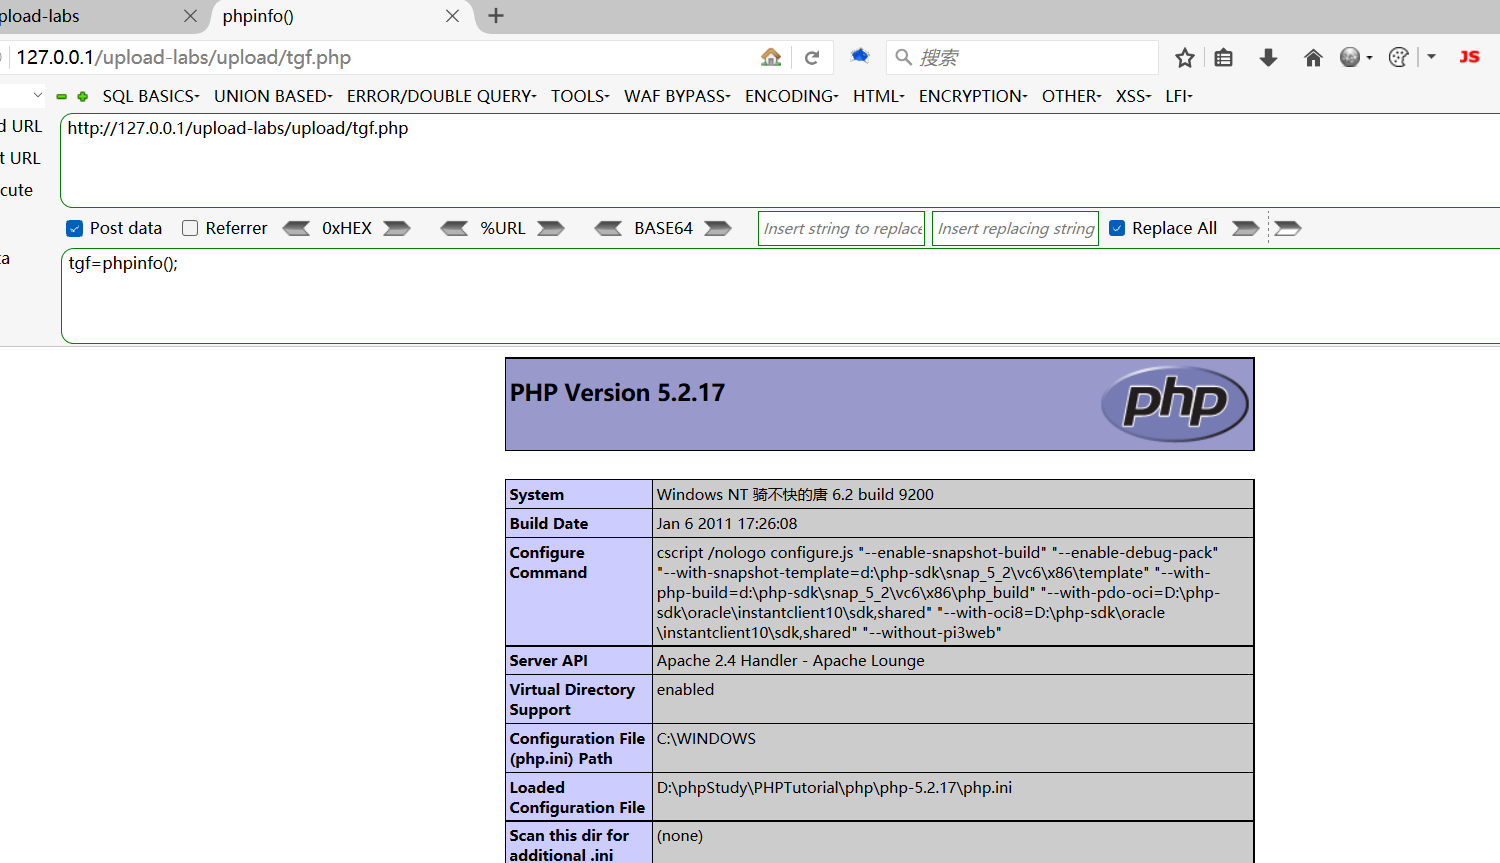Close the phpinfo() tab
Screen dimensions: 1500x863
click(x=452, y=16)
